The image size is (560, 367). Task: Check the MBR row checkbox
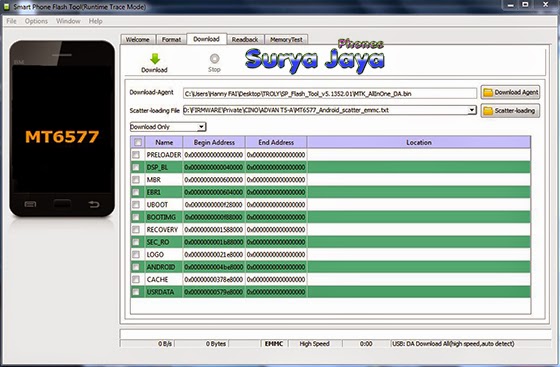(x=136, y=180)
